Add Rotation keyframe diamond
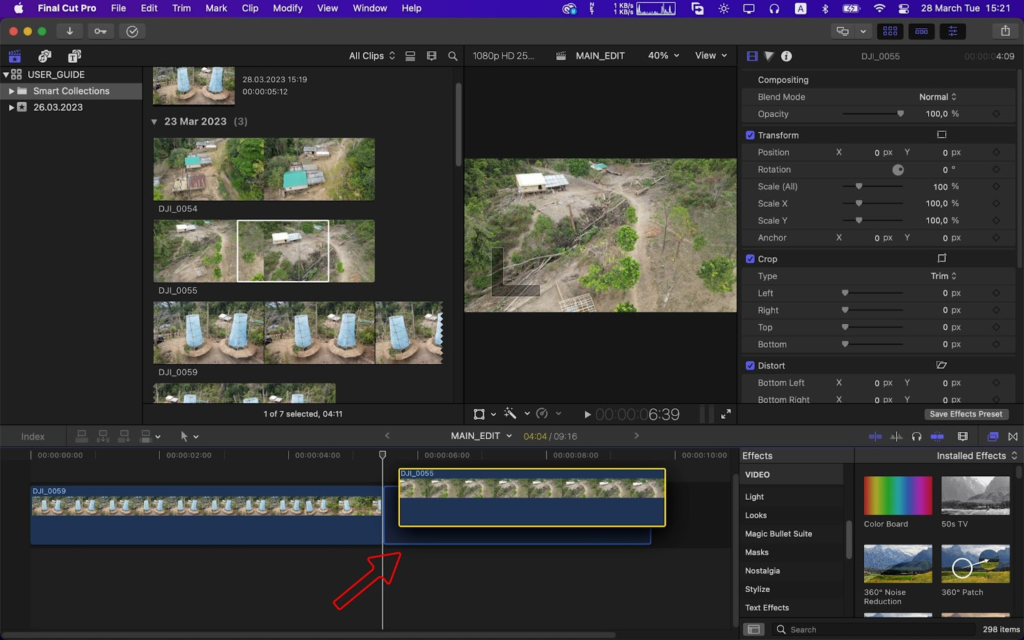This screenshot has height=640, width=1024. (996, 169)
